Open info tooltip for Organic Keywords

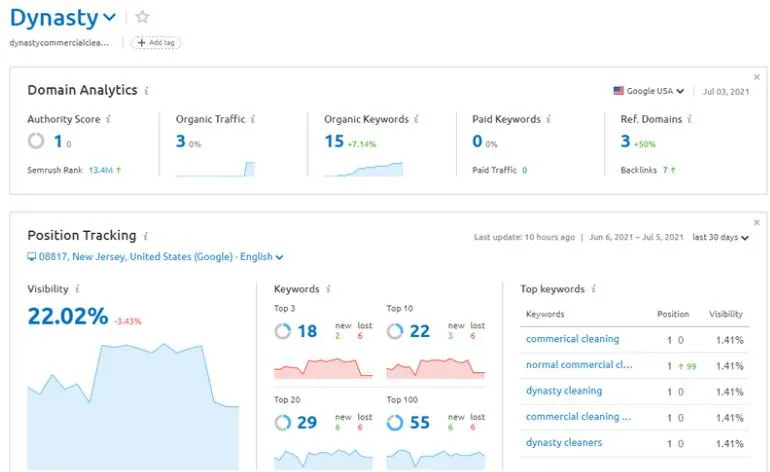(x=416, y=119)
